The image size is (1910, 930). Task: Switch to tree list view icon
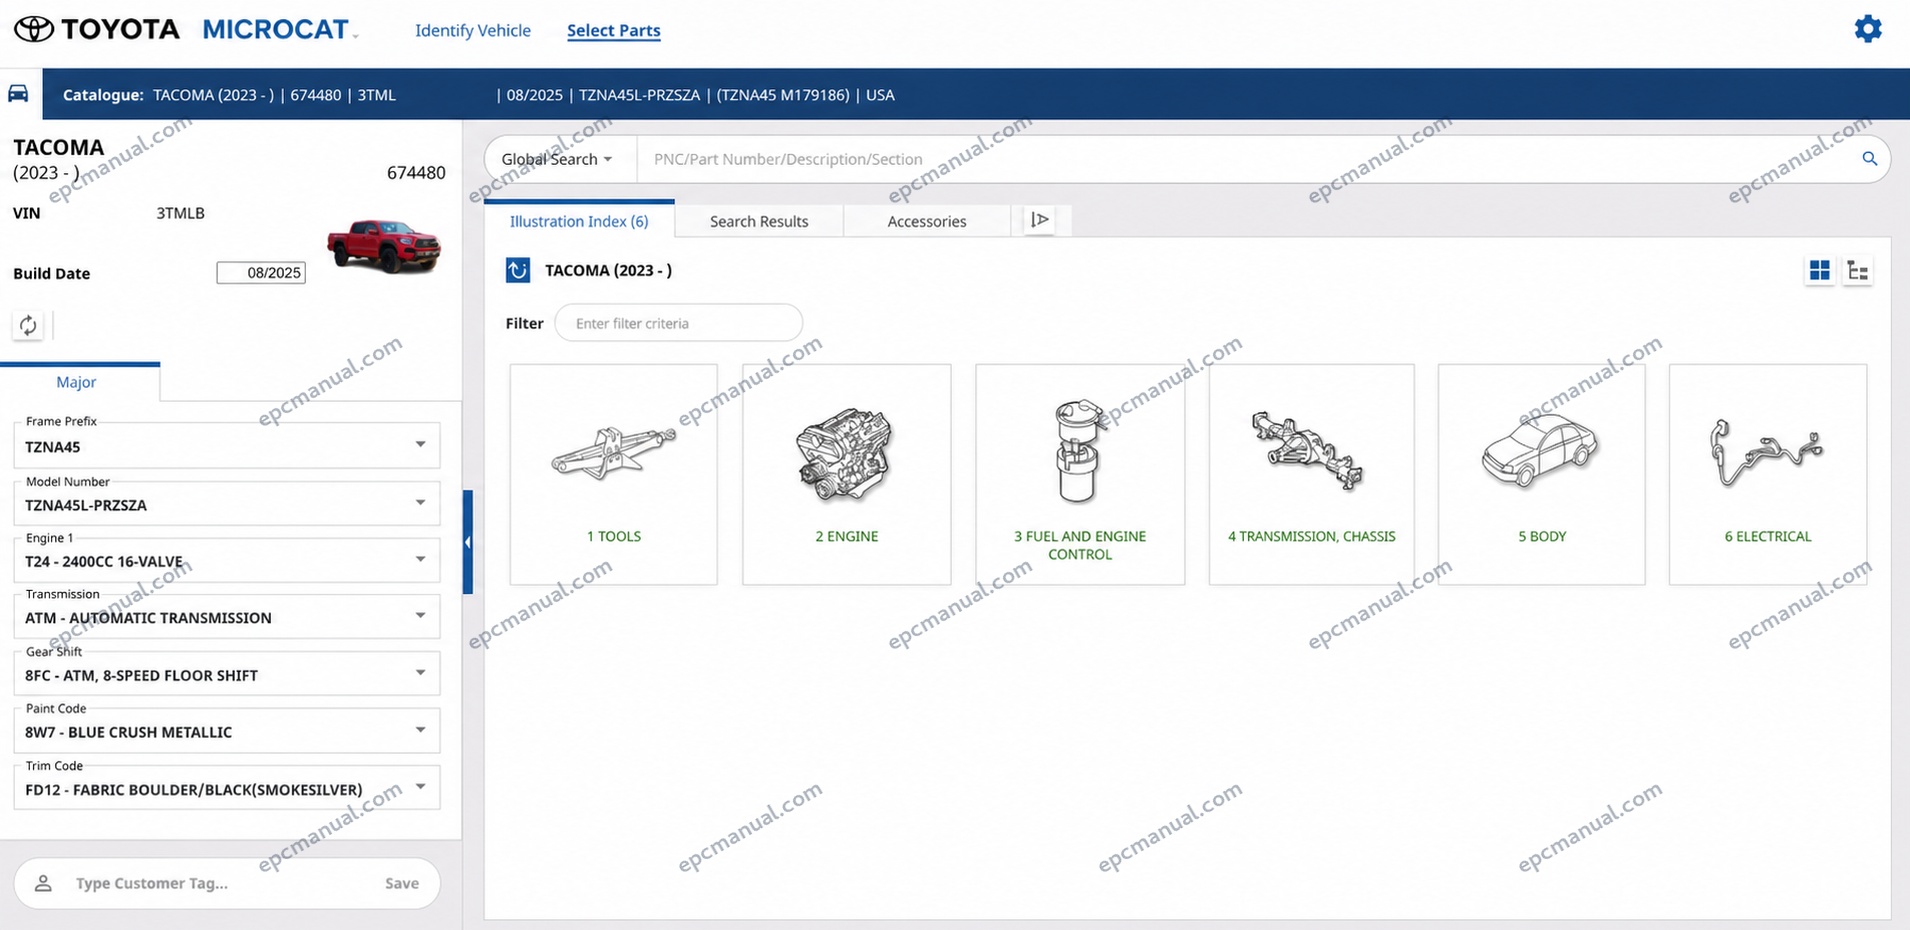[x=1858, y=270]
